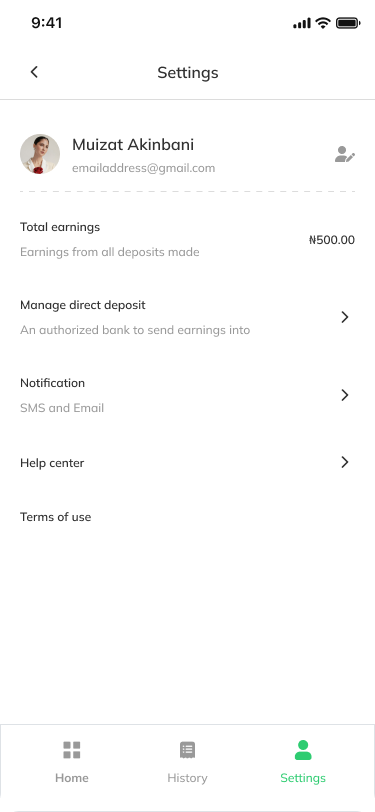Check the Wi-Fi status icon
Image resolution: width=375 pixels, height=812 pixels.
[x=323, y=23]
